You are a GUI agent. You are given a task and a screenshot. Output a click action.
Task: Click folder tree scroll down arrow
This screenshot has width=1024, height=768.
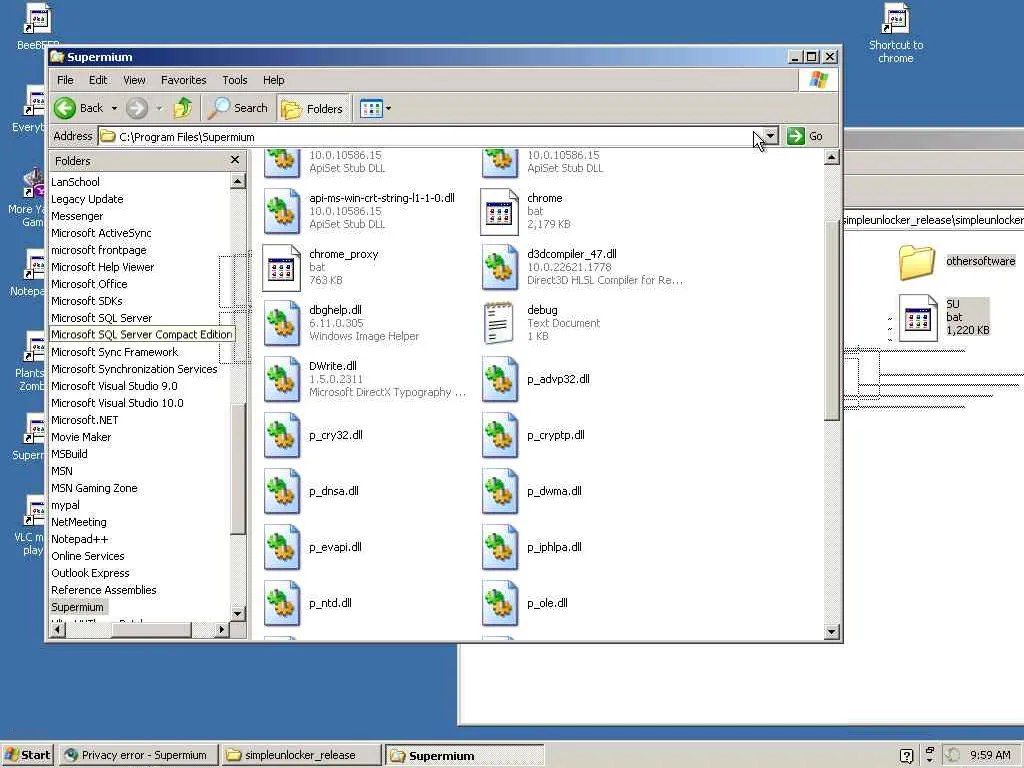coord(238,614)
